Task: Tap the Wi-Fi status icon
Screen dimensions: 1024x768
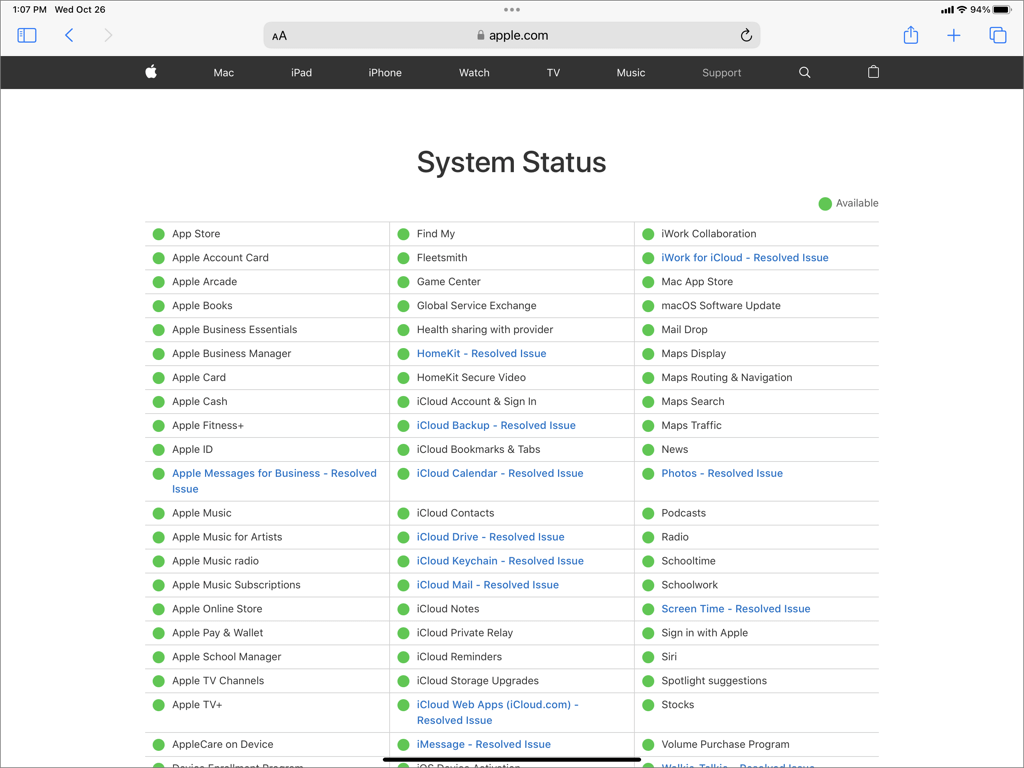Action: (961, 10)
